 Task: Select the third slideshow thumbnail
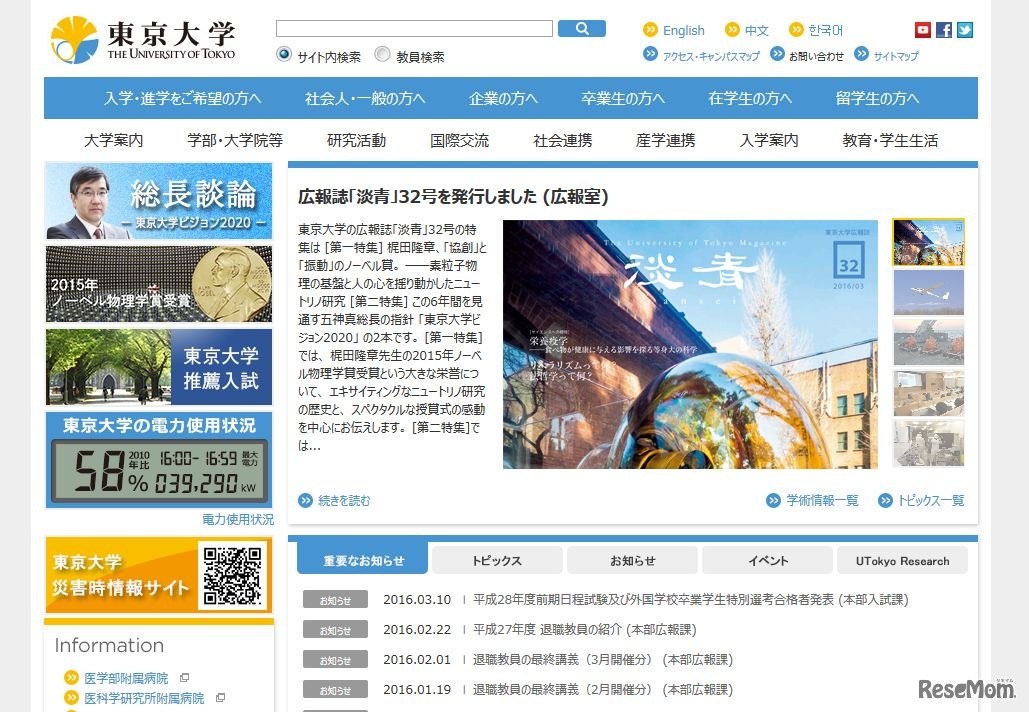point(929,343)
